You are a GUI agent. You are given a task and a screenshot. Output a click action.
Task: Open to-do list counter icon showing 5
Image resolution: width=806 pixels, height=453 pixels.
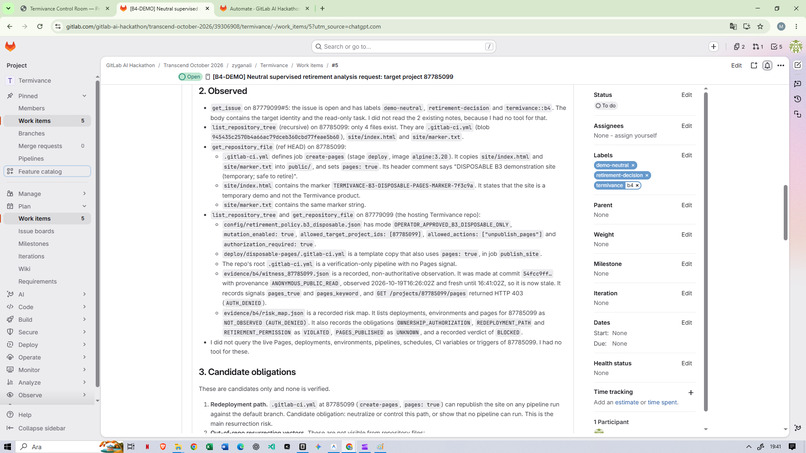[x=777, y=47]
